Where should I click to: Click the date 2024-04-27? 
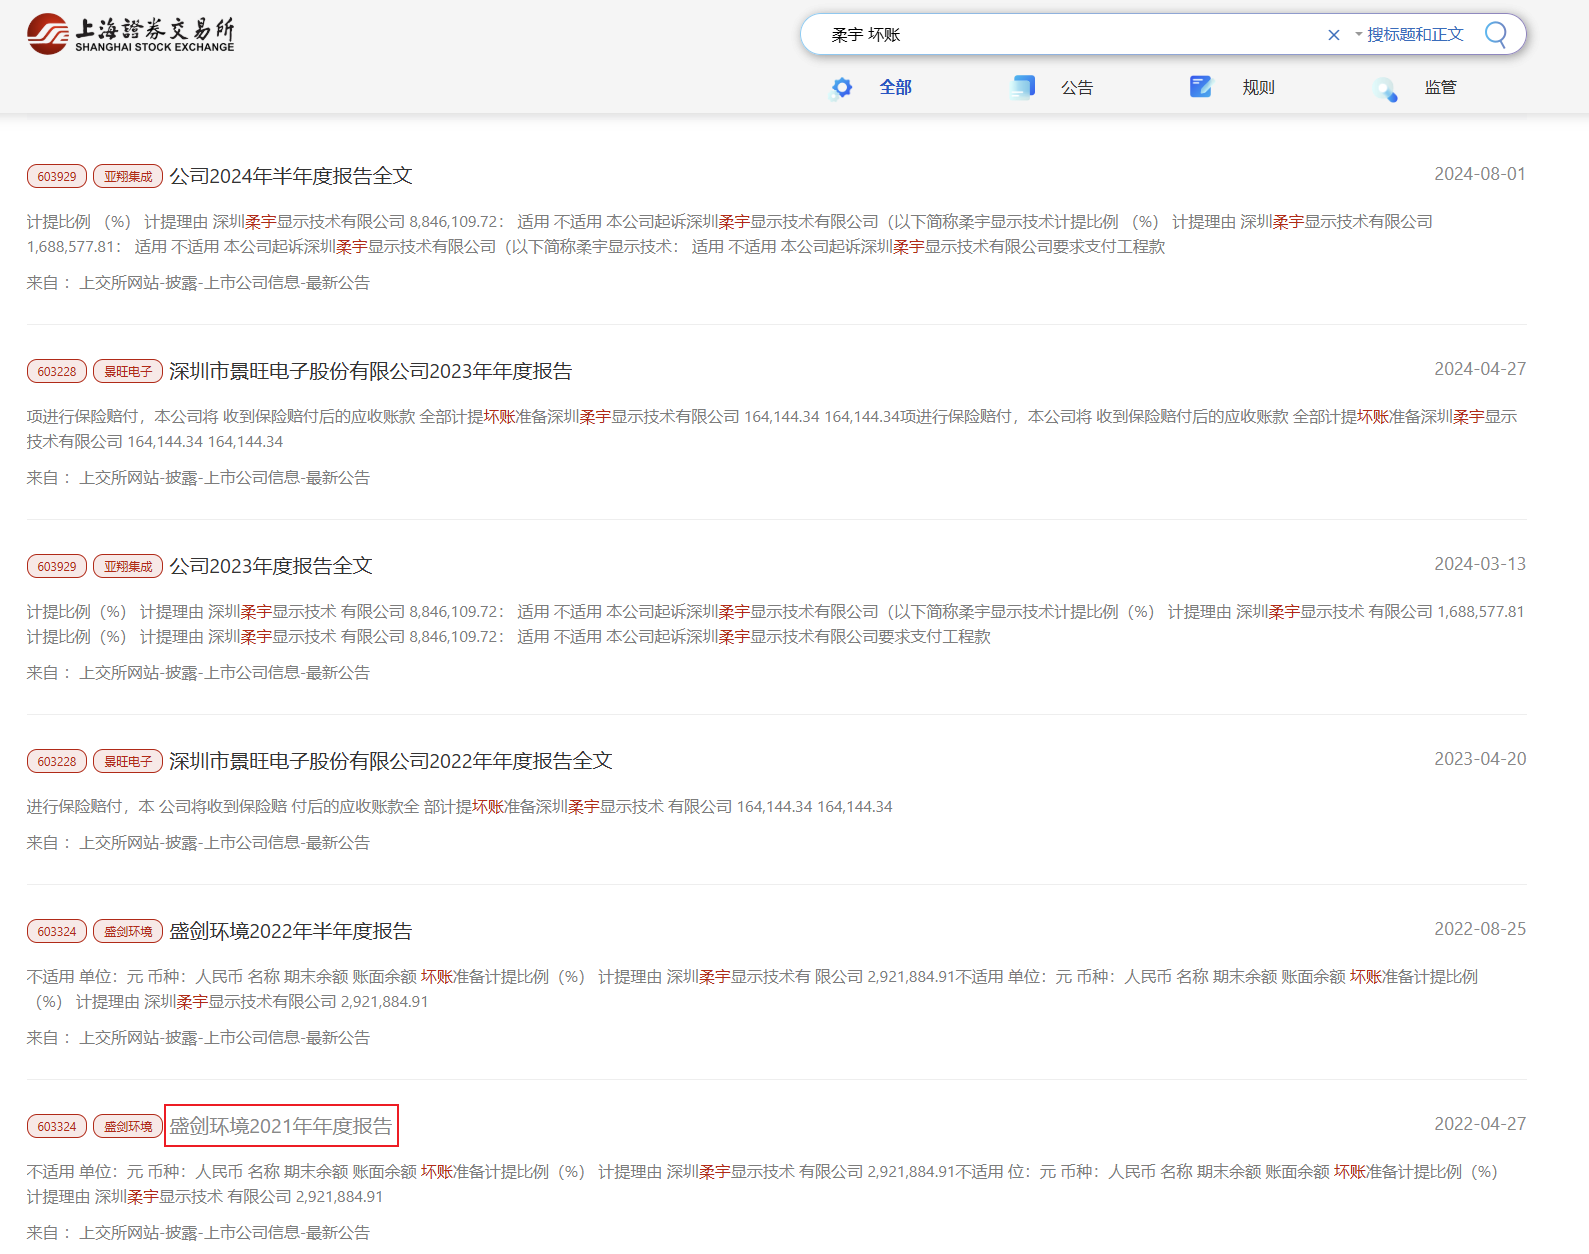click(1480, 369)
